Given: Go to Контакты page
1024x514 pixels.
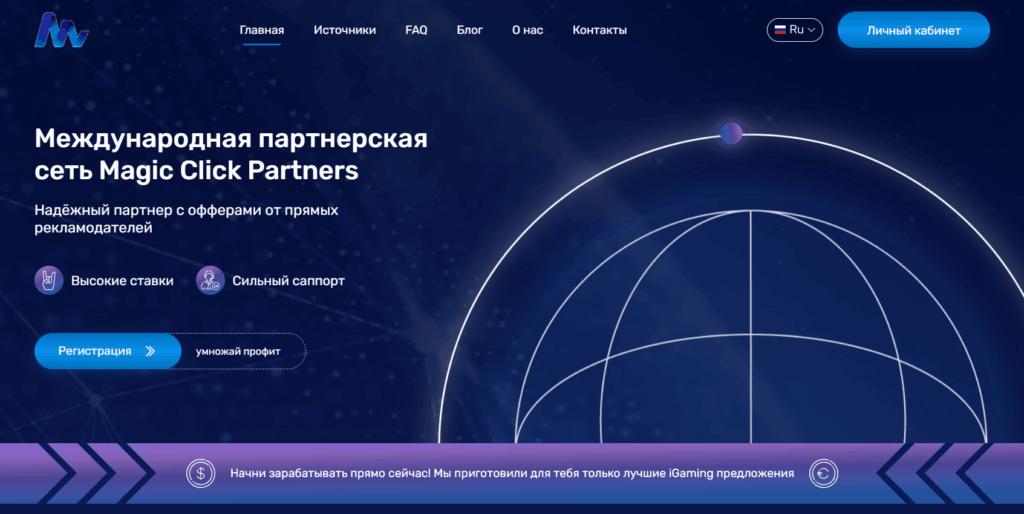Looking at the screenshot, I should pyautogui.click(x=600, y=30).
